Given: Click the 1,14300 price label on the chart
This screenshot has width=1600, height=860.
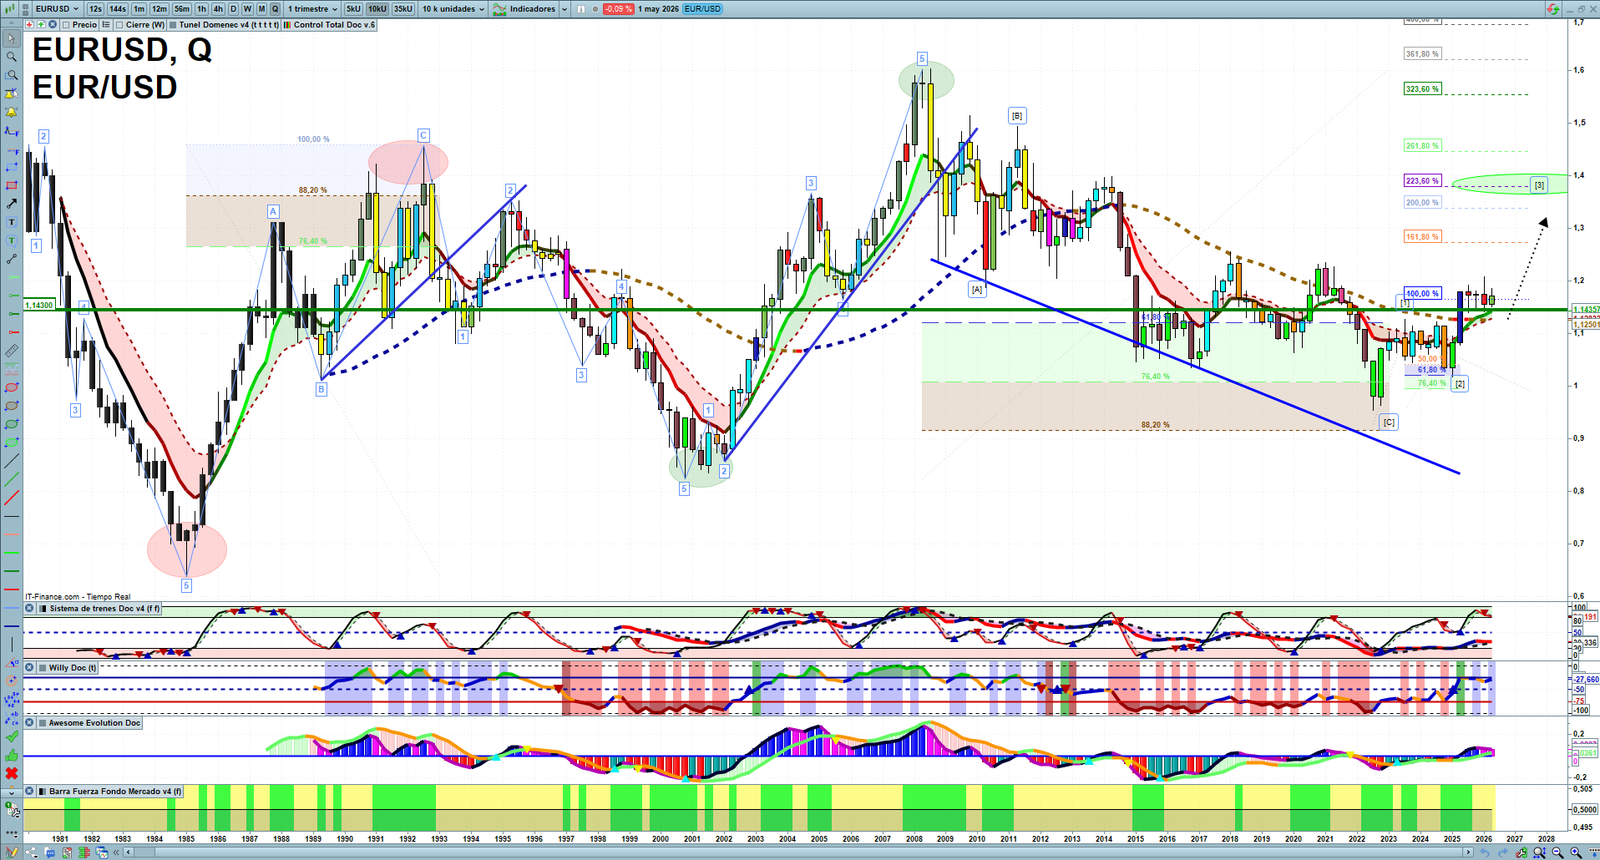Looking at the screenshot, I should [x=39, y=305].
